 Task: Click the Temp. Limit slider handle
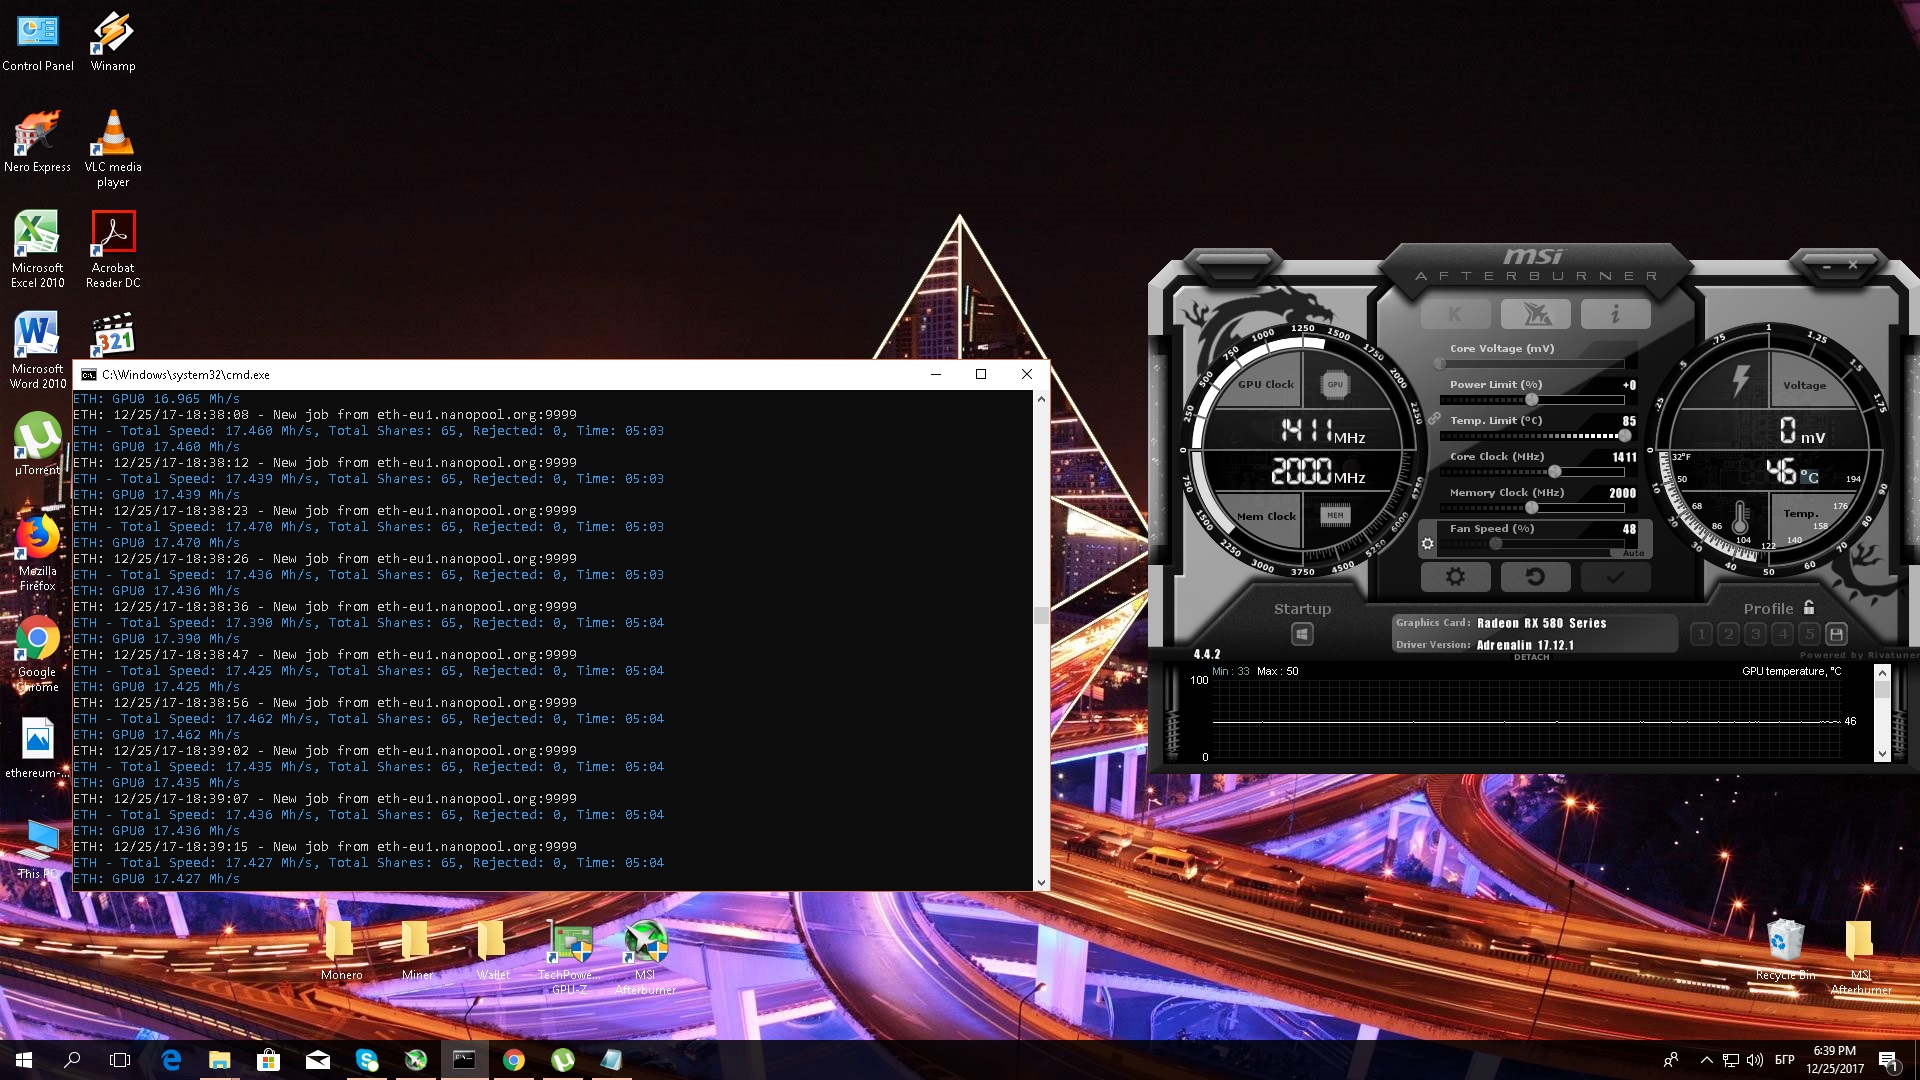click(1624, 436)
